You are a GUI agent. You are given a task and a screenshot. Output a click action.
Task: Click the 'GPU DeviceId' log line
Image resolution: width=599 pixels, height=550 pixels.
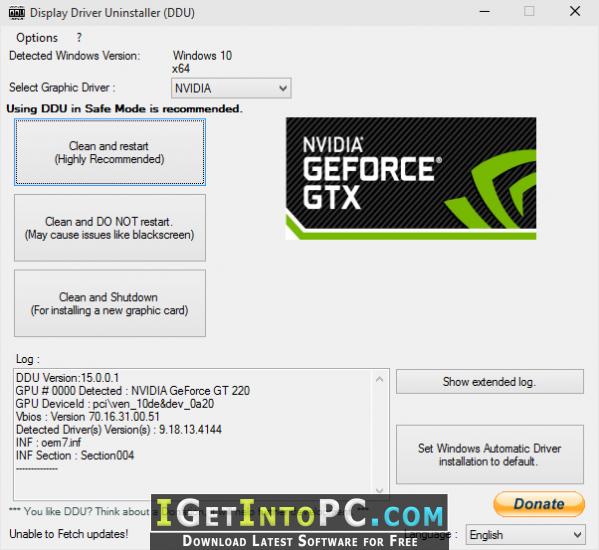[x=115, y=404]
